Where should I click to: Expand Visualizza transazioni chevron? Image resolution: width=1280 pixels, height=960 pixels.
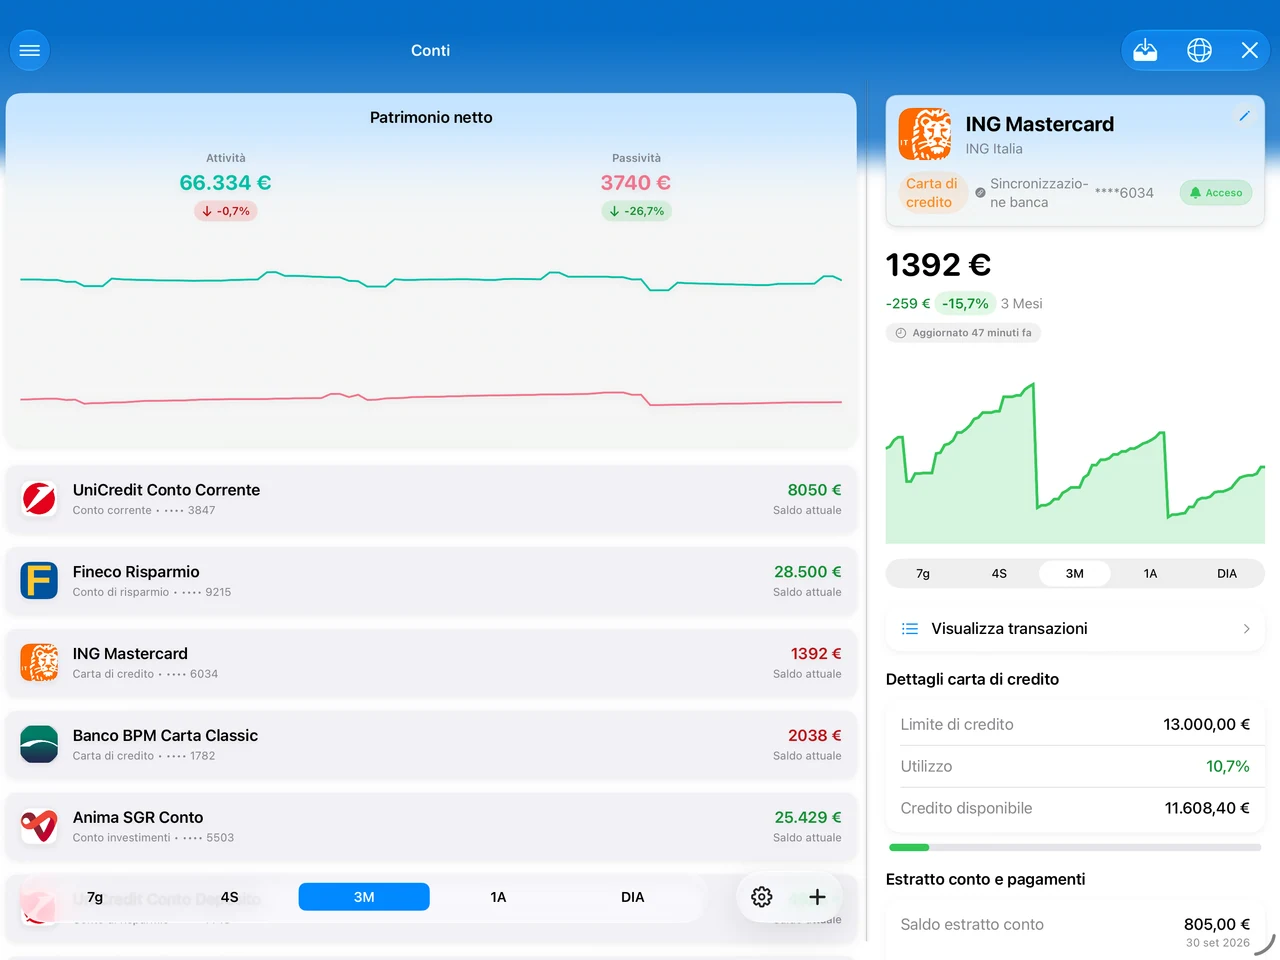(1246, 628)
